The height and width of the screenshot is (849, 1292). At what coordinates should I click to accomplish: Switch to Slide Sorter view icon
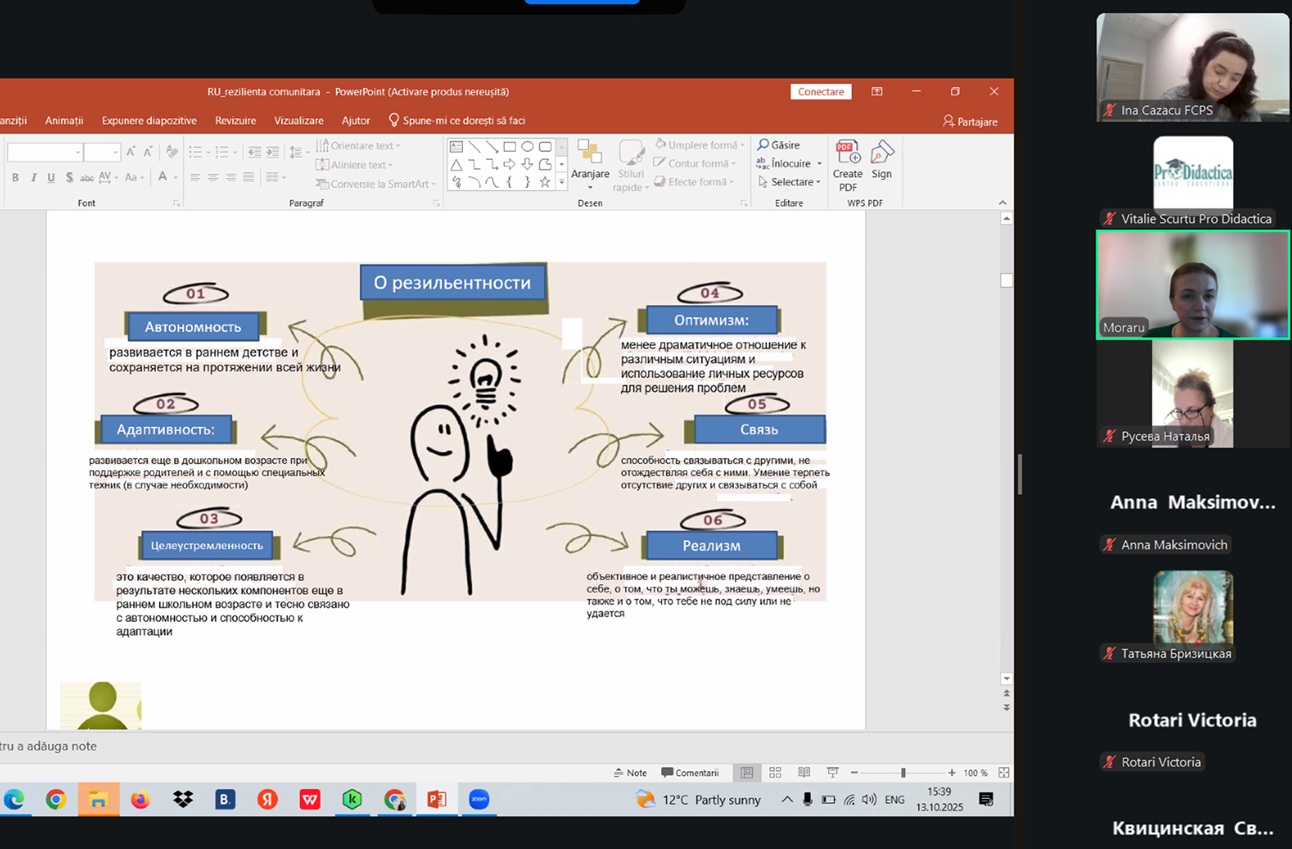pyautogui.click(x=775, y=773)
